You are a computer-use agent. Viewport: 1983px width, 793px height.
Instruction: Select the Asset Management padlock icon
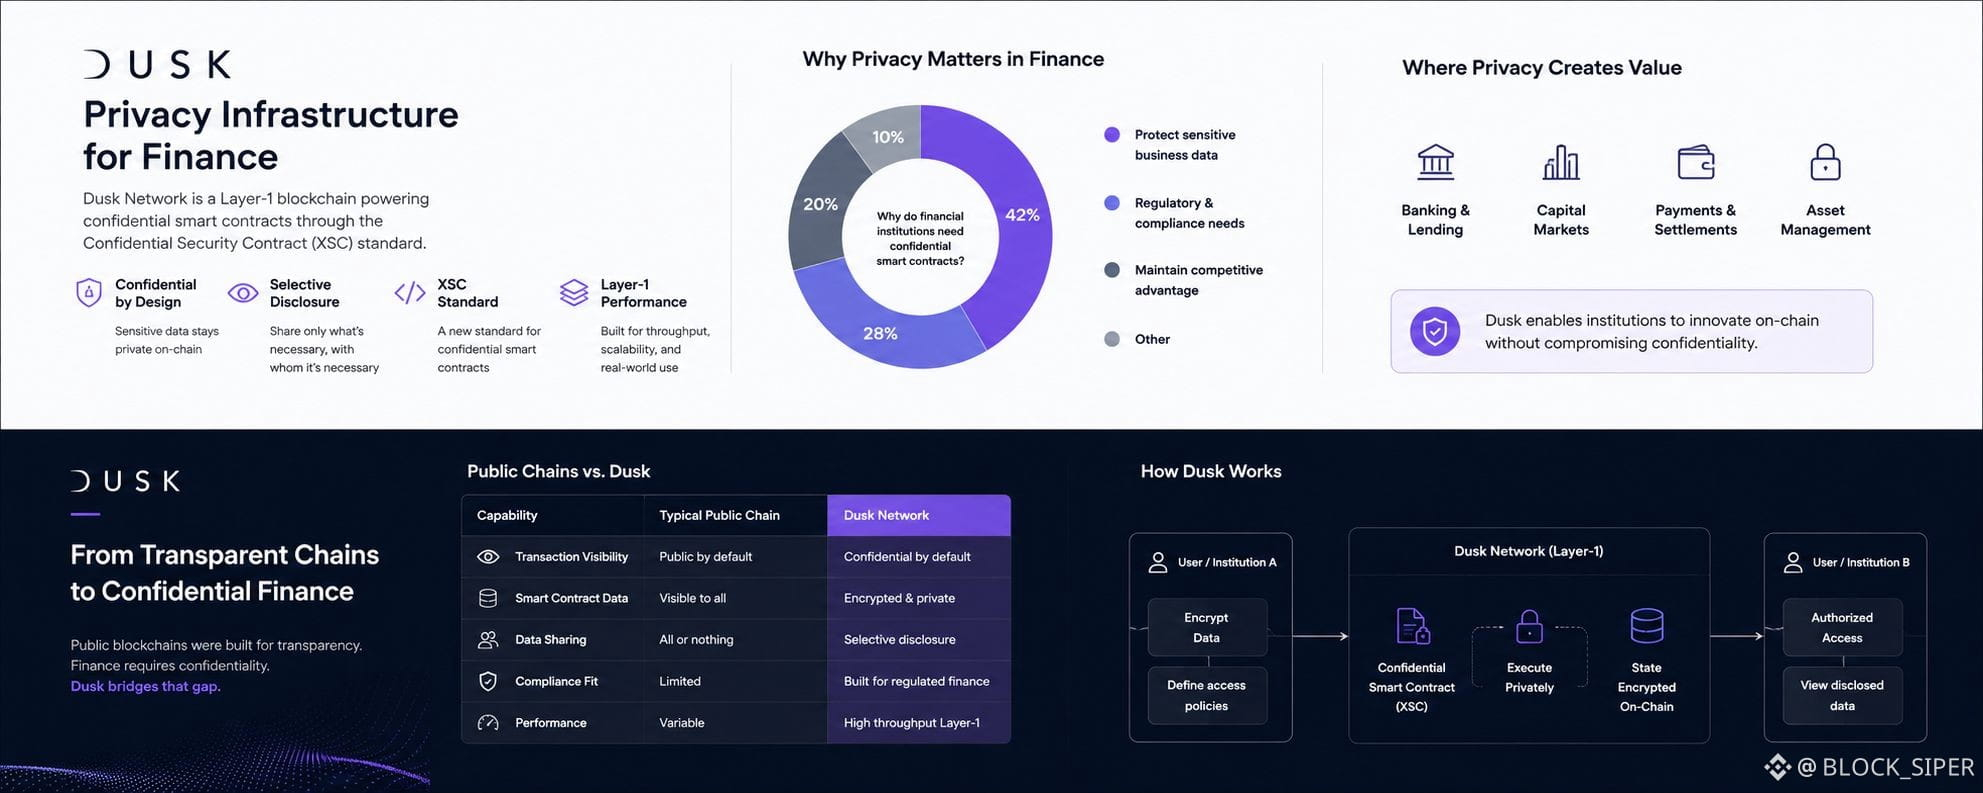point(1825,162)
